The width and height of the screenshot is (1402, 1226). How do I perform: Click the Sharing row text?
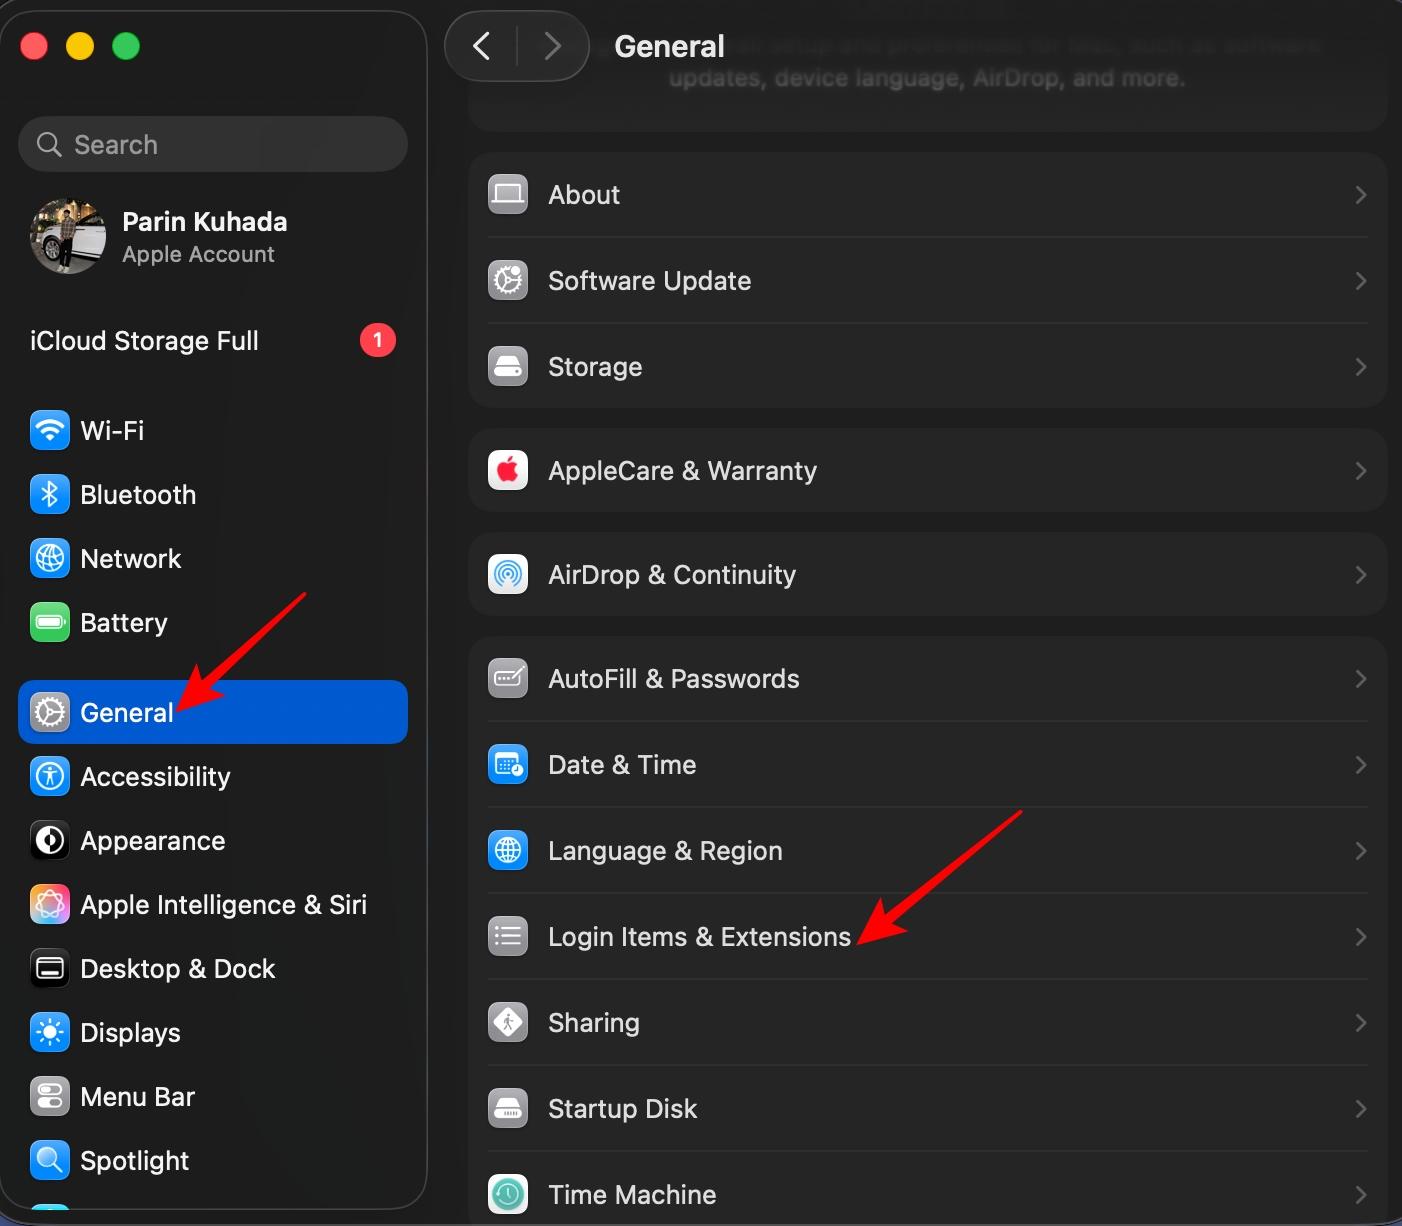594,1023
